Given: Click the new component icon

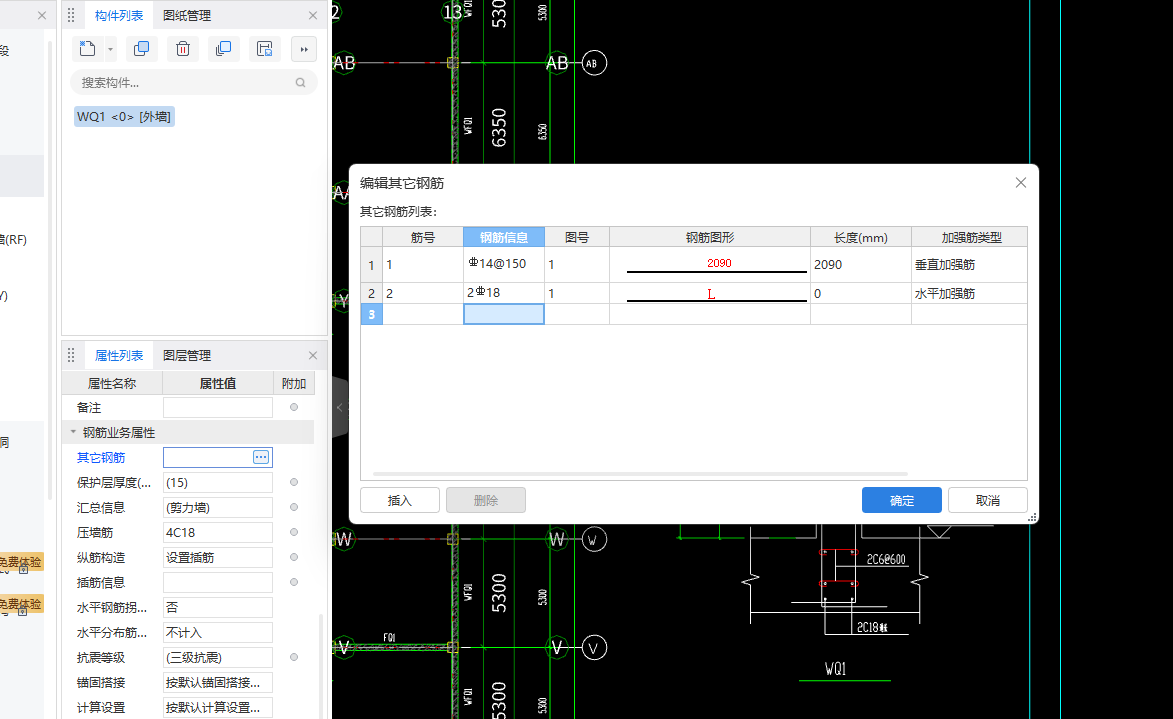Looking at the screenshot, I should tap(88, 49).
